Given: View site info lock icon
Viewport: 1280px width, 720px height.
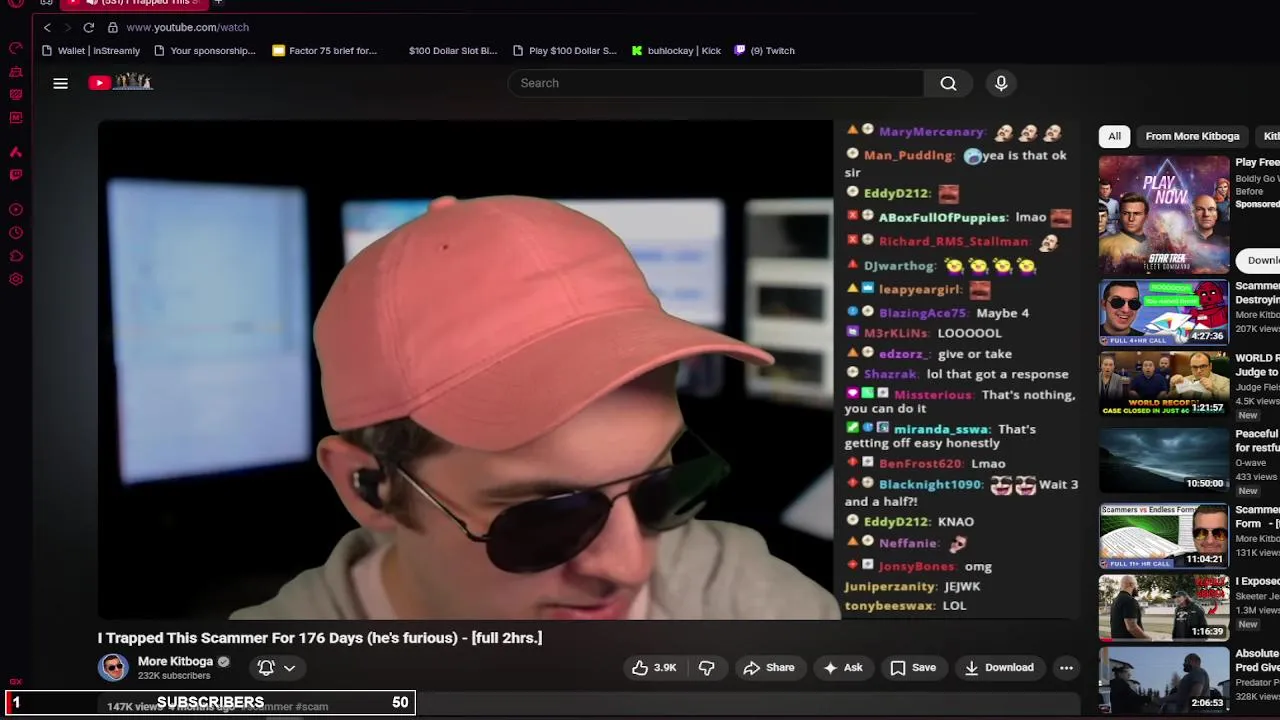Looking at the screenshot, I should (112, 27).
